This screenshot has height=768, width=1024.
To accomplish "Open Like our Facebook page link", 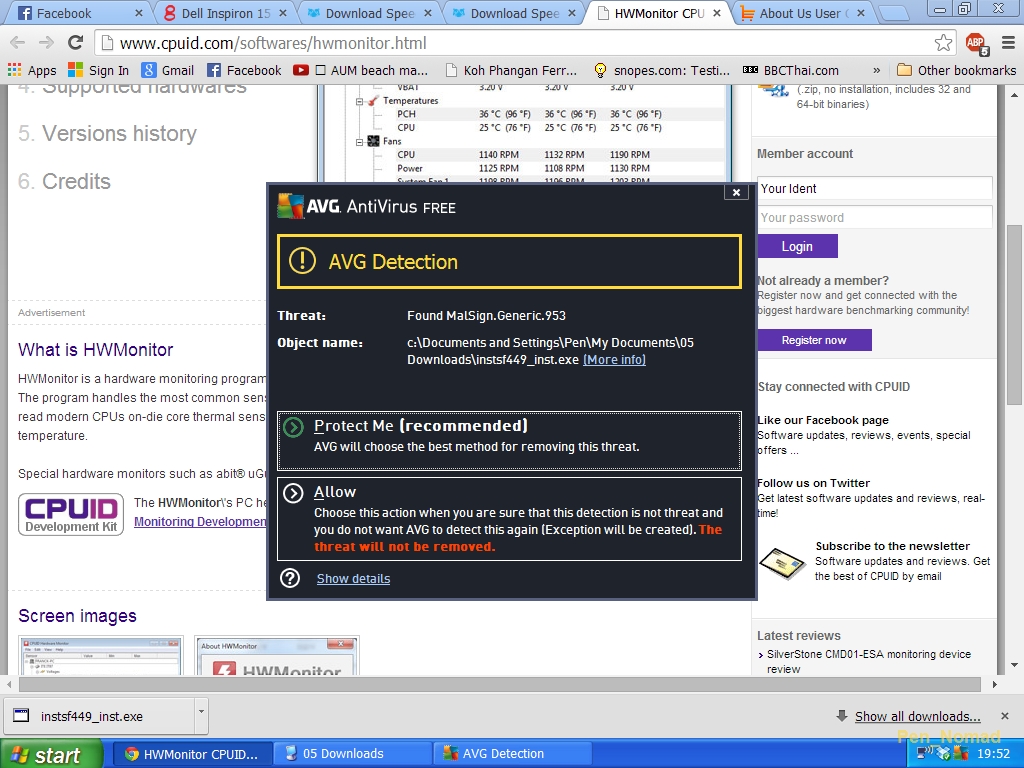I will [x=823, y=420].
